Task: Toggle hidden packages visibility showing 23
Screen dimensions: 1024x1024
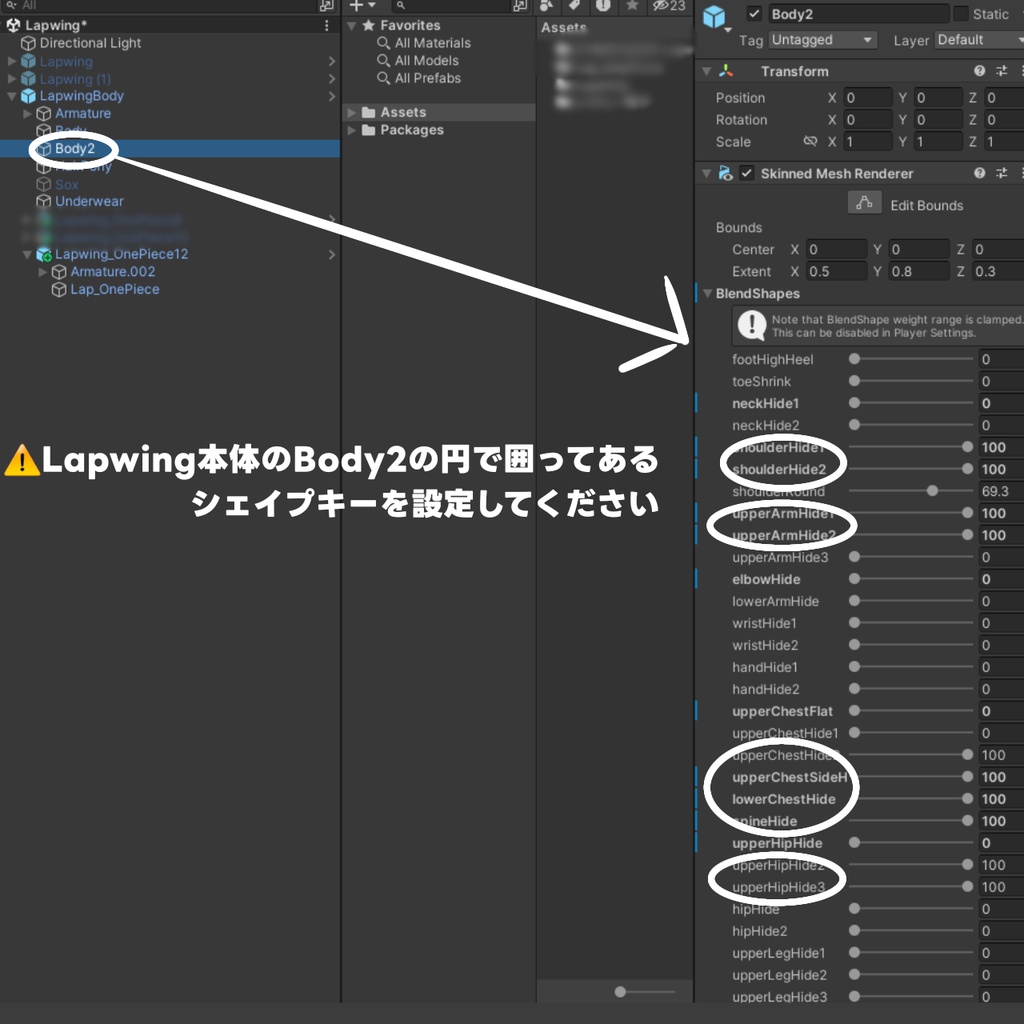Action: coord(669,6)
